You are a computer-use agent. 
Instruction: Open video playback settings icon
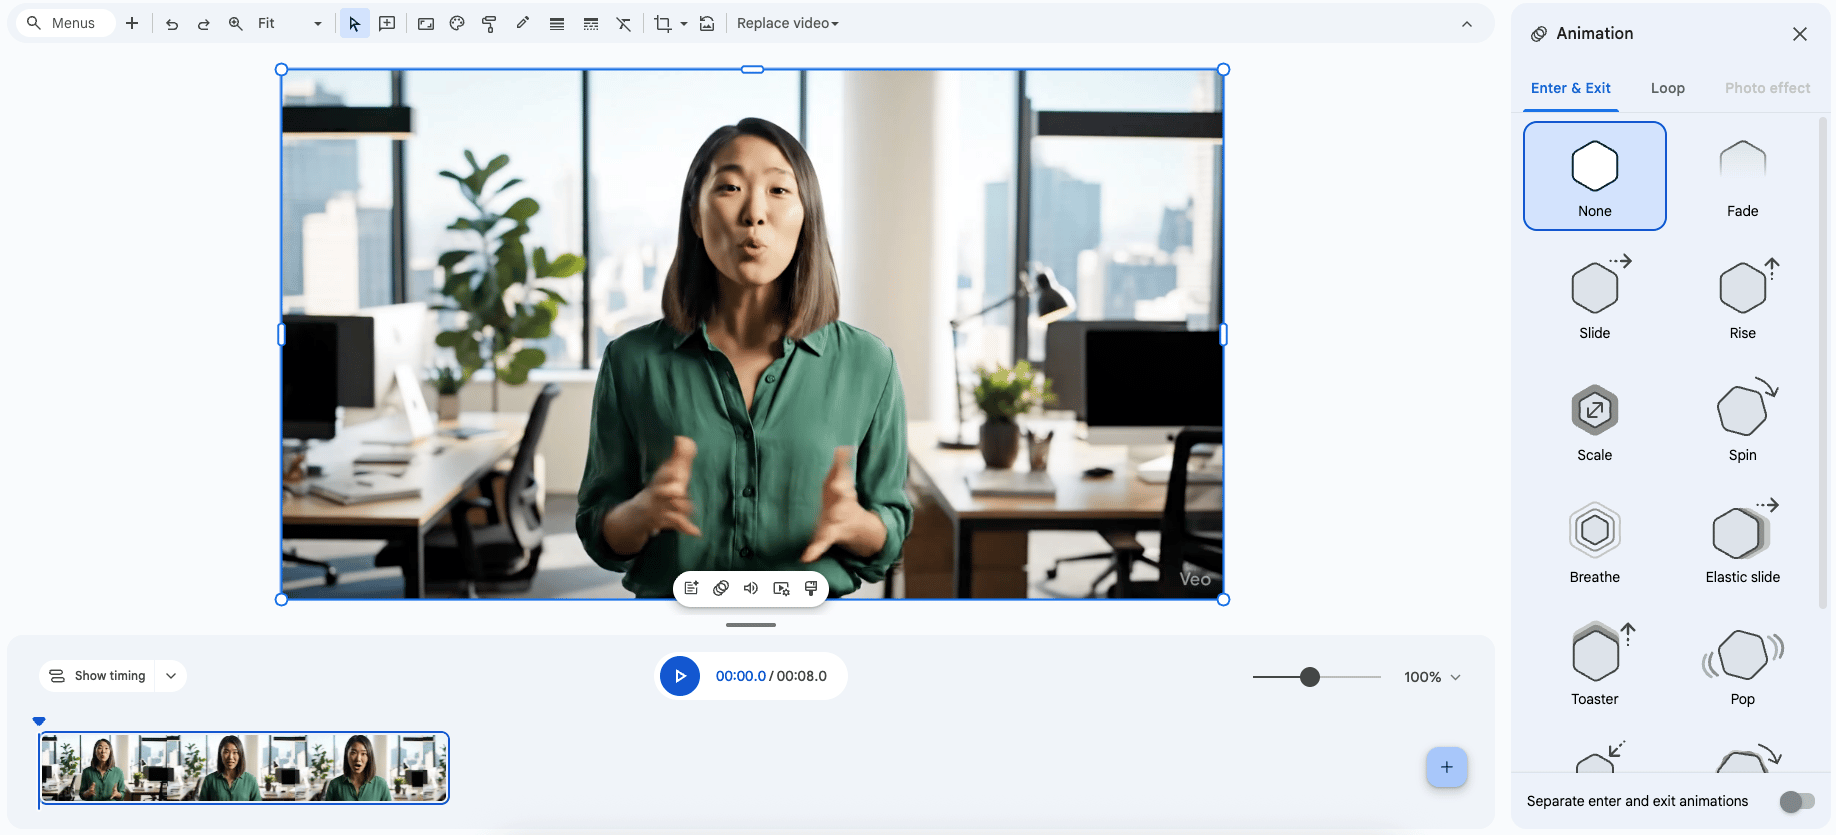781,588
